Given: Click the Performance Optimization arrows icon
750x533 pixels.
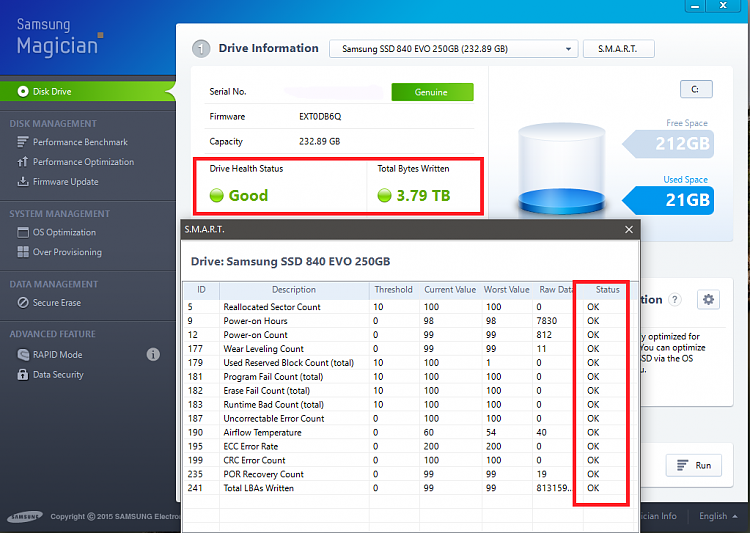Looking at the screenshot, I should click(x=22, y=162).
